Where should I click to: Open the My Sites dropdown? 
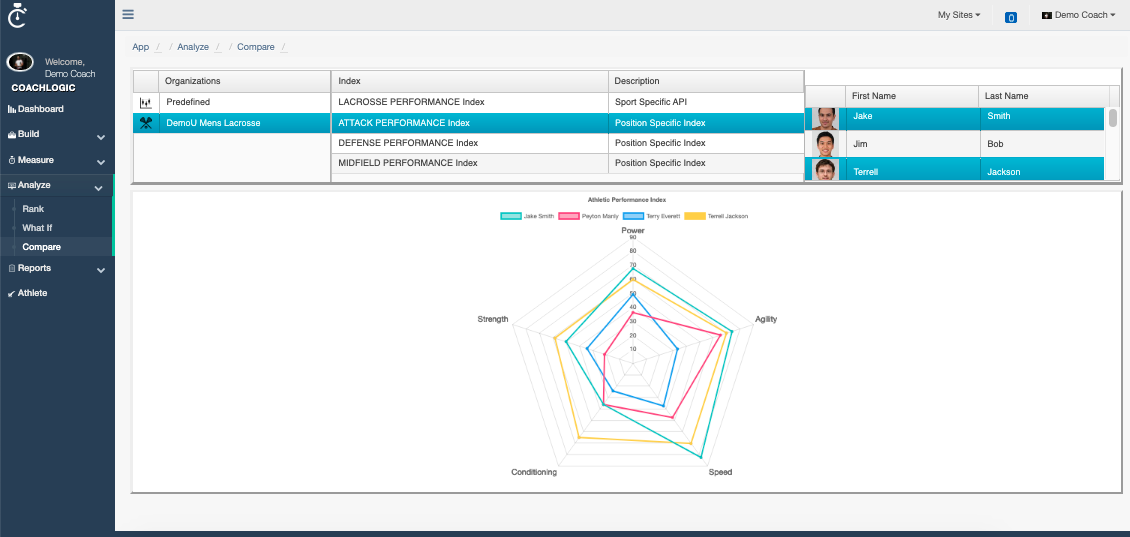pyautogui.click(x=958, y=15)
